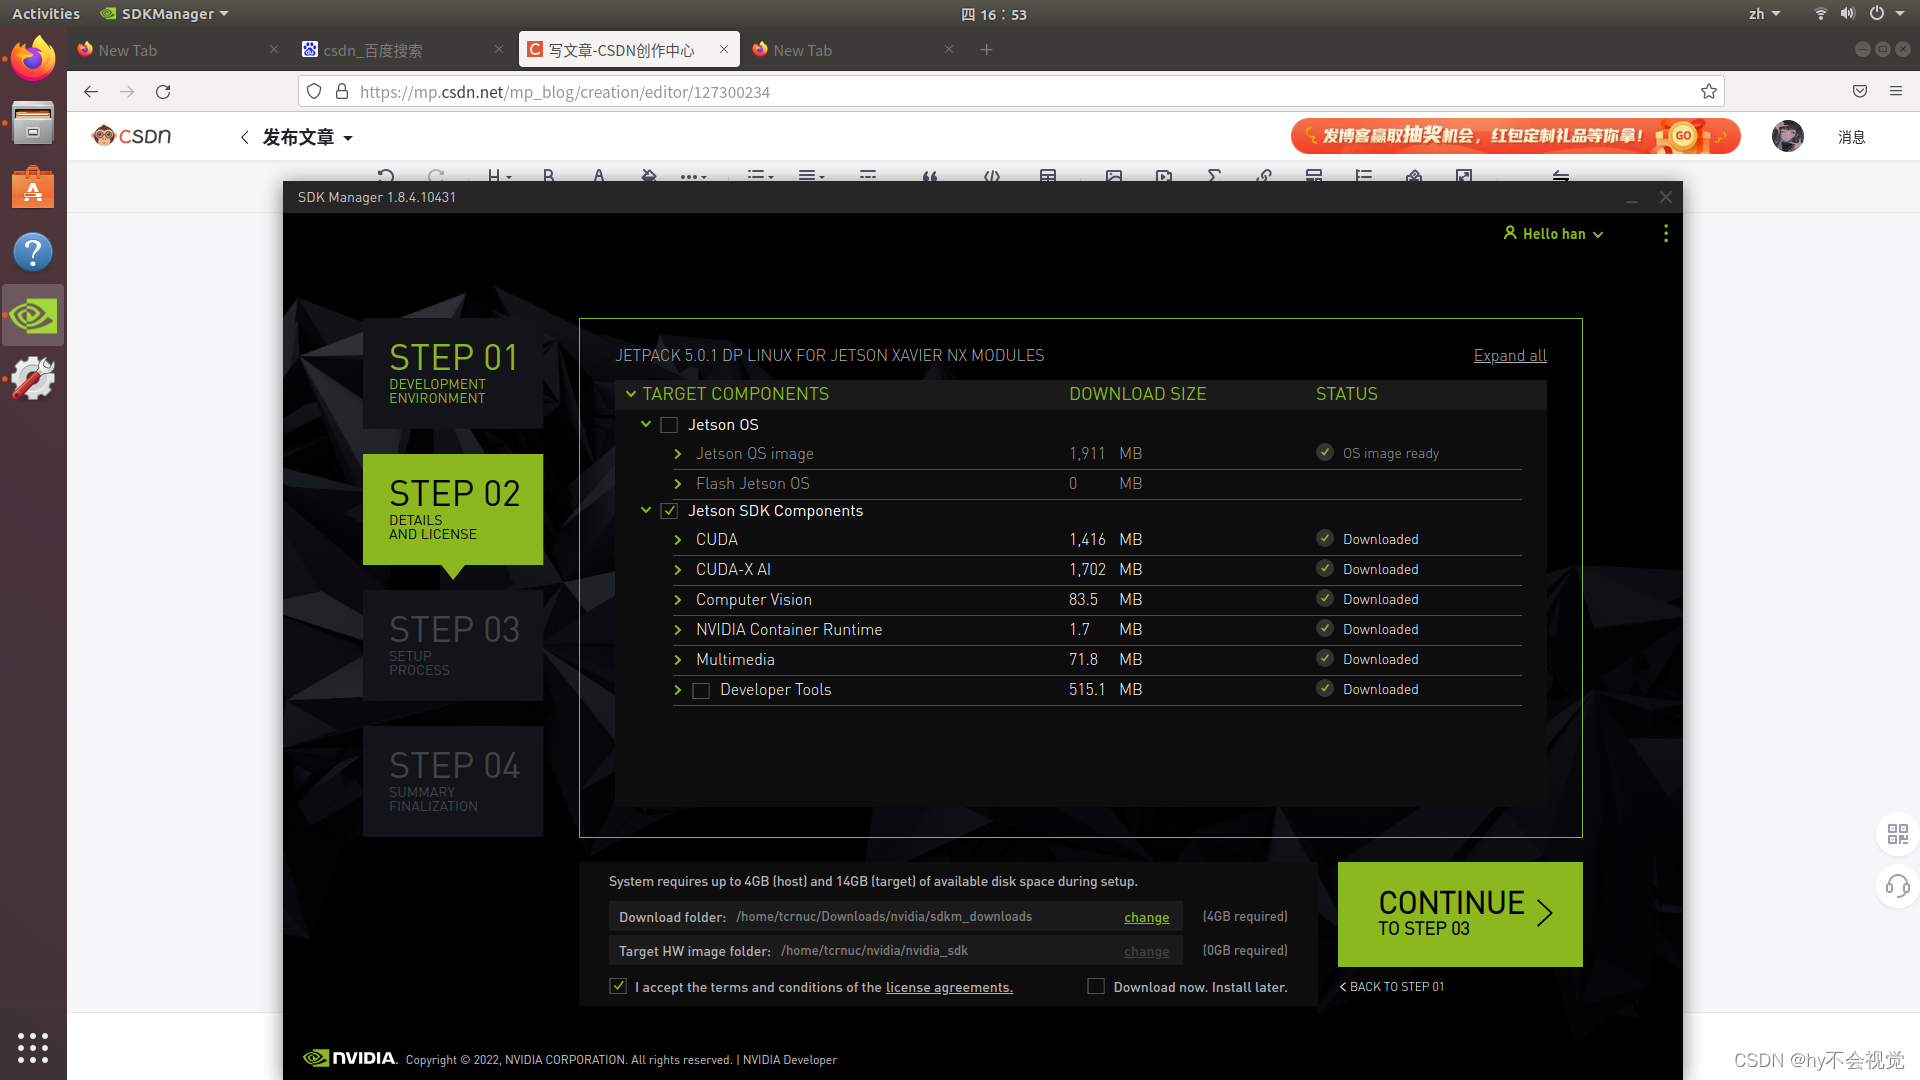
Task: Bookmark this page with the star icon
Action: pos(1709,92)
